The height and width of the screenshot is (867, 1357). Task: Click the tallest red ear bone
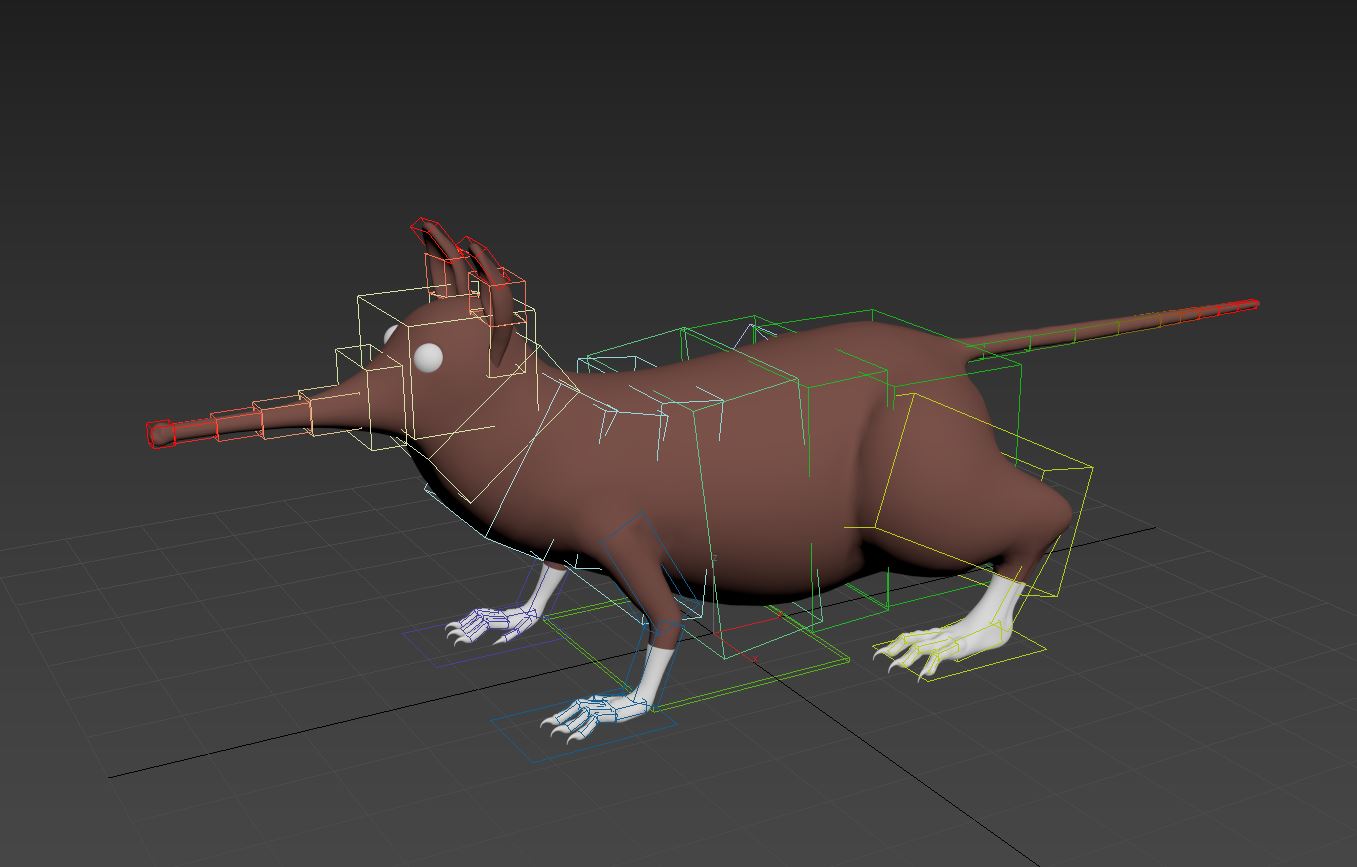pos(429,234)
